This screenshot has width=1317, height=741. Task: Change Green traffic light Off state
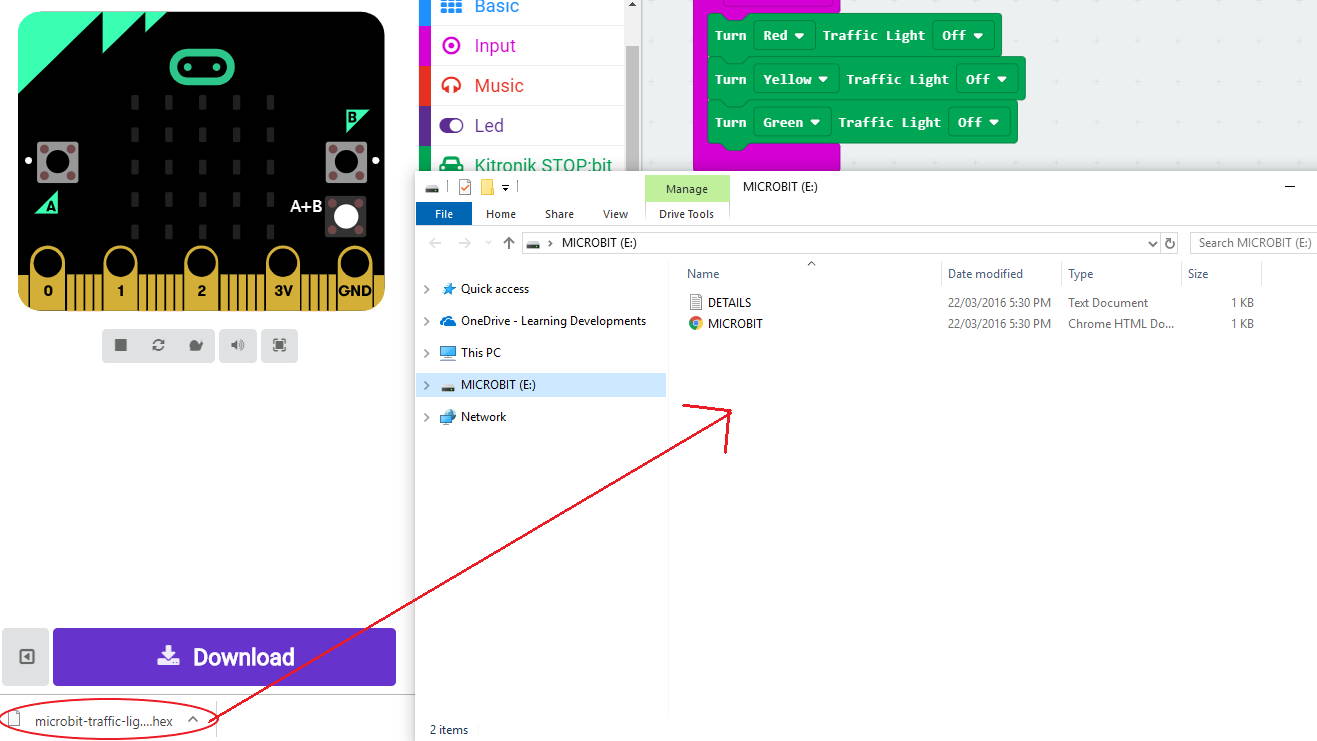979,123
